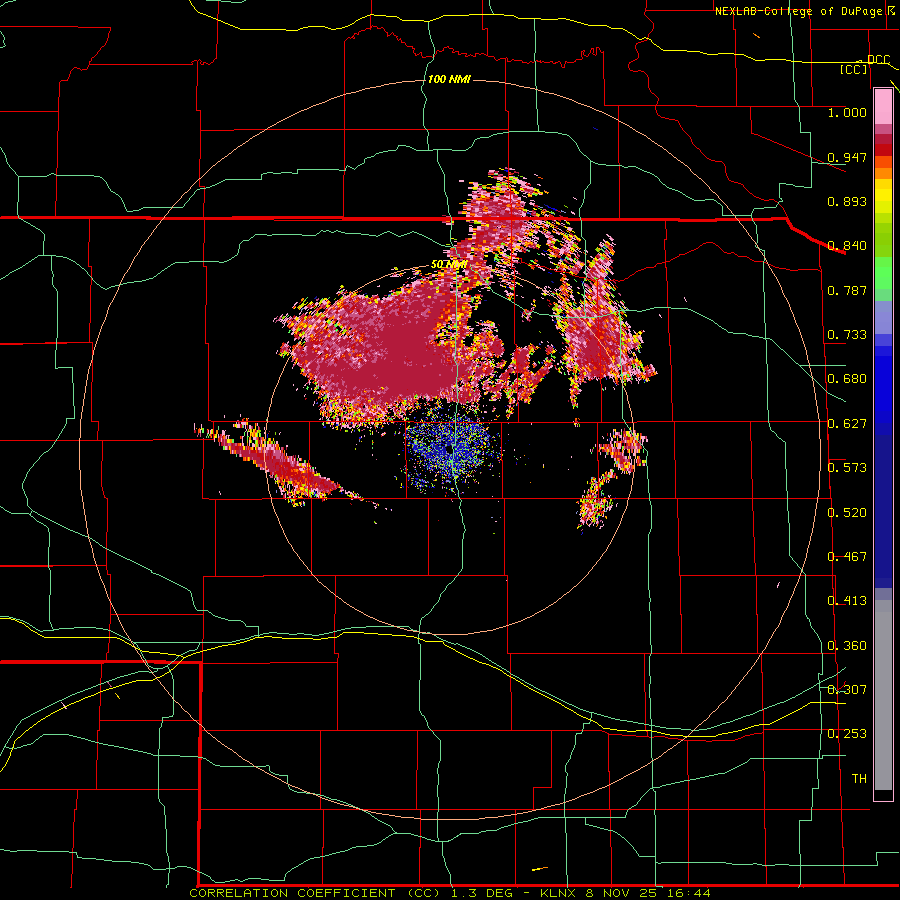The image size is (900, 900).
Task: Click the CORRELATION COEFFICIENT caption text
Action: pos(292,893)
